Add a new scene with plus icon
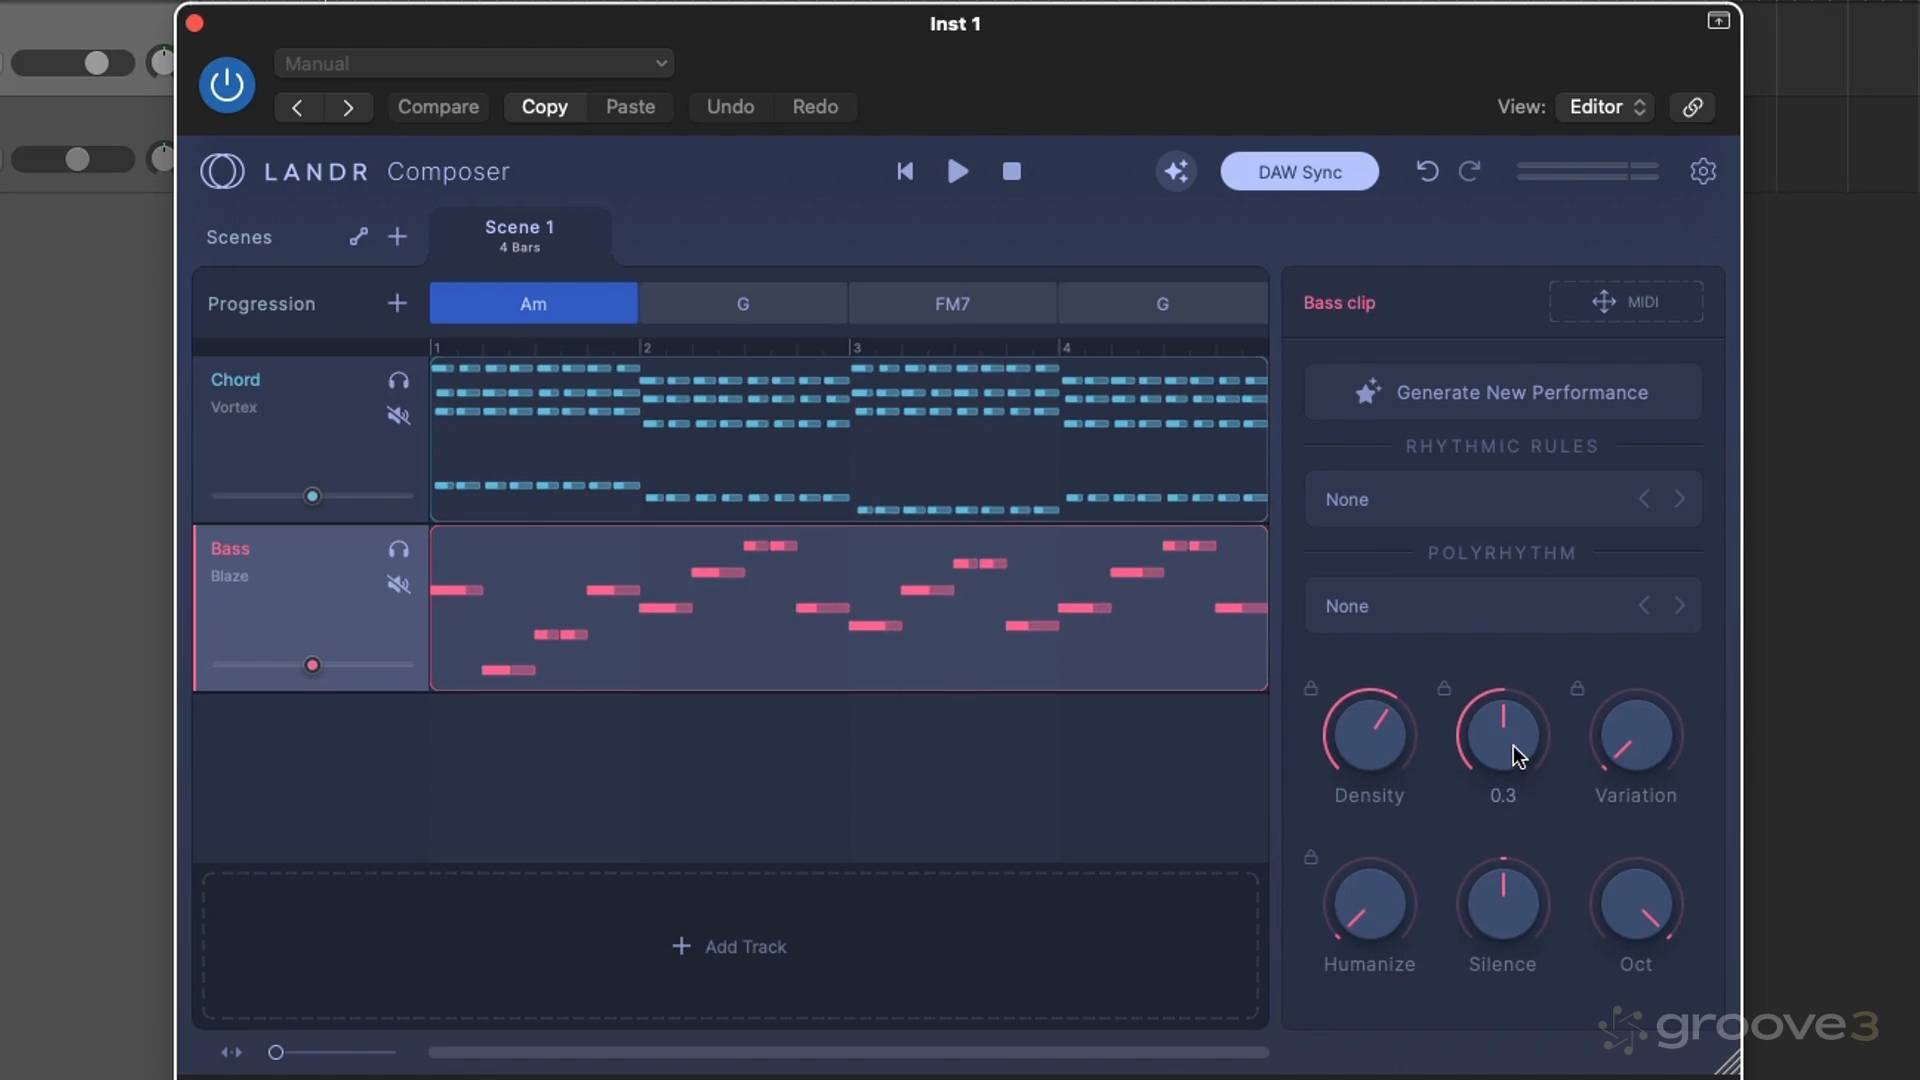The width and height of the screenshot is (1920, 1080). coord(398,236)
